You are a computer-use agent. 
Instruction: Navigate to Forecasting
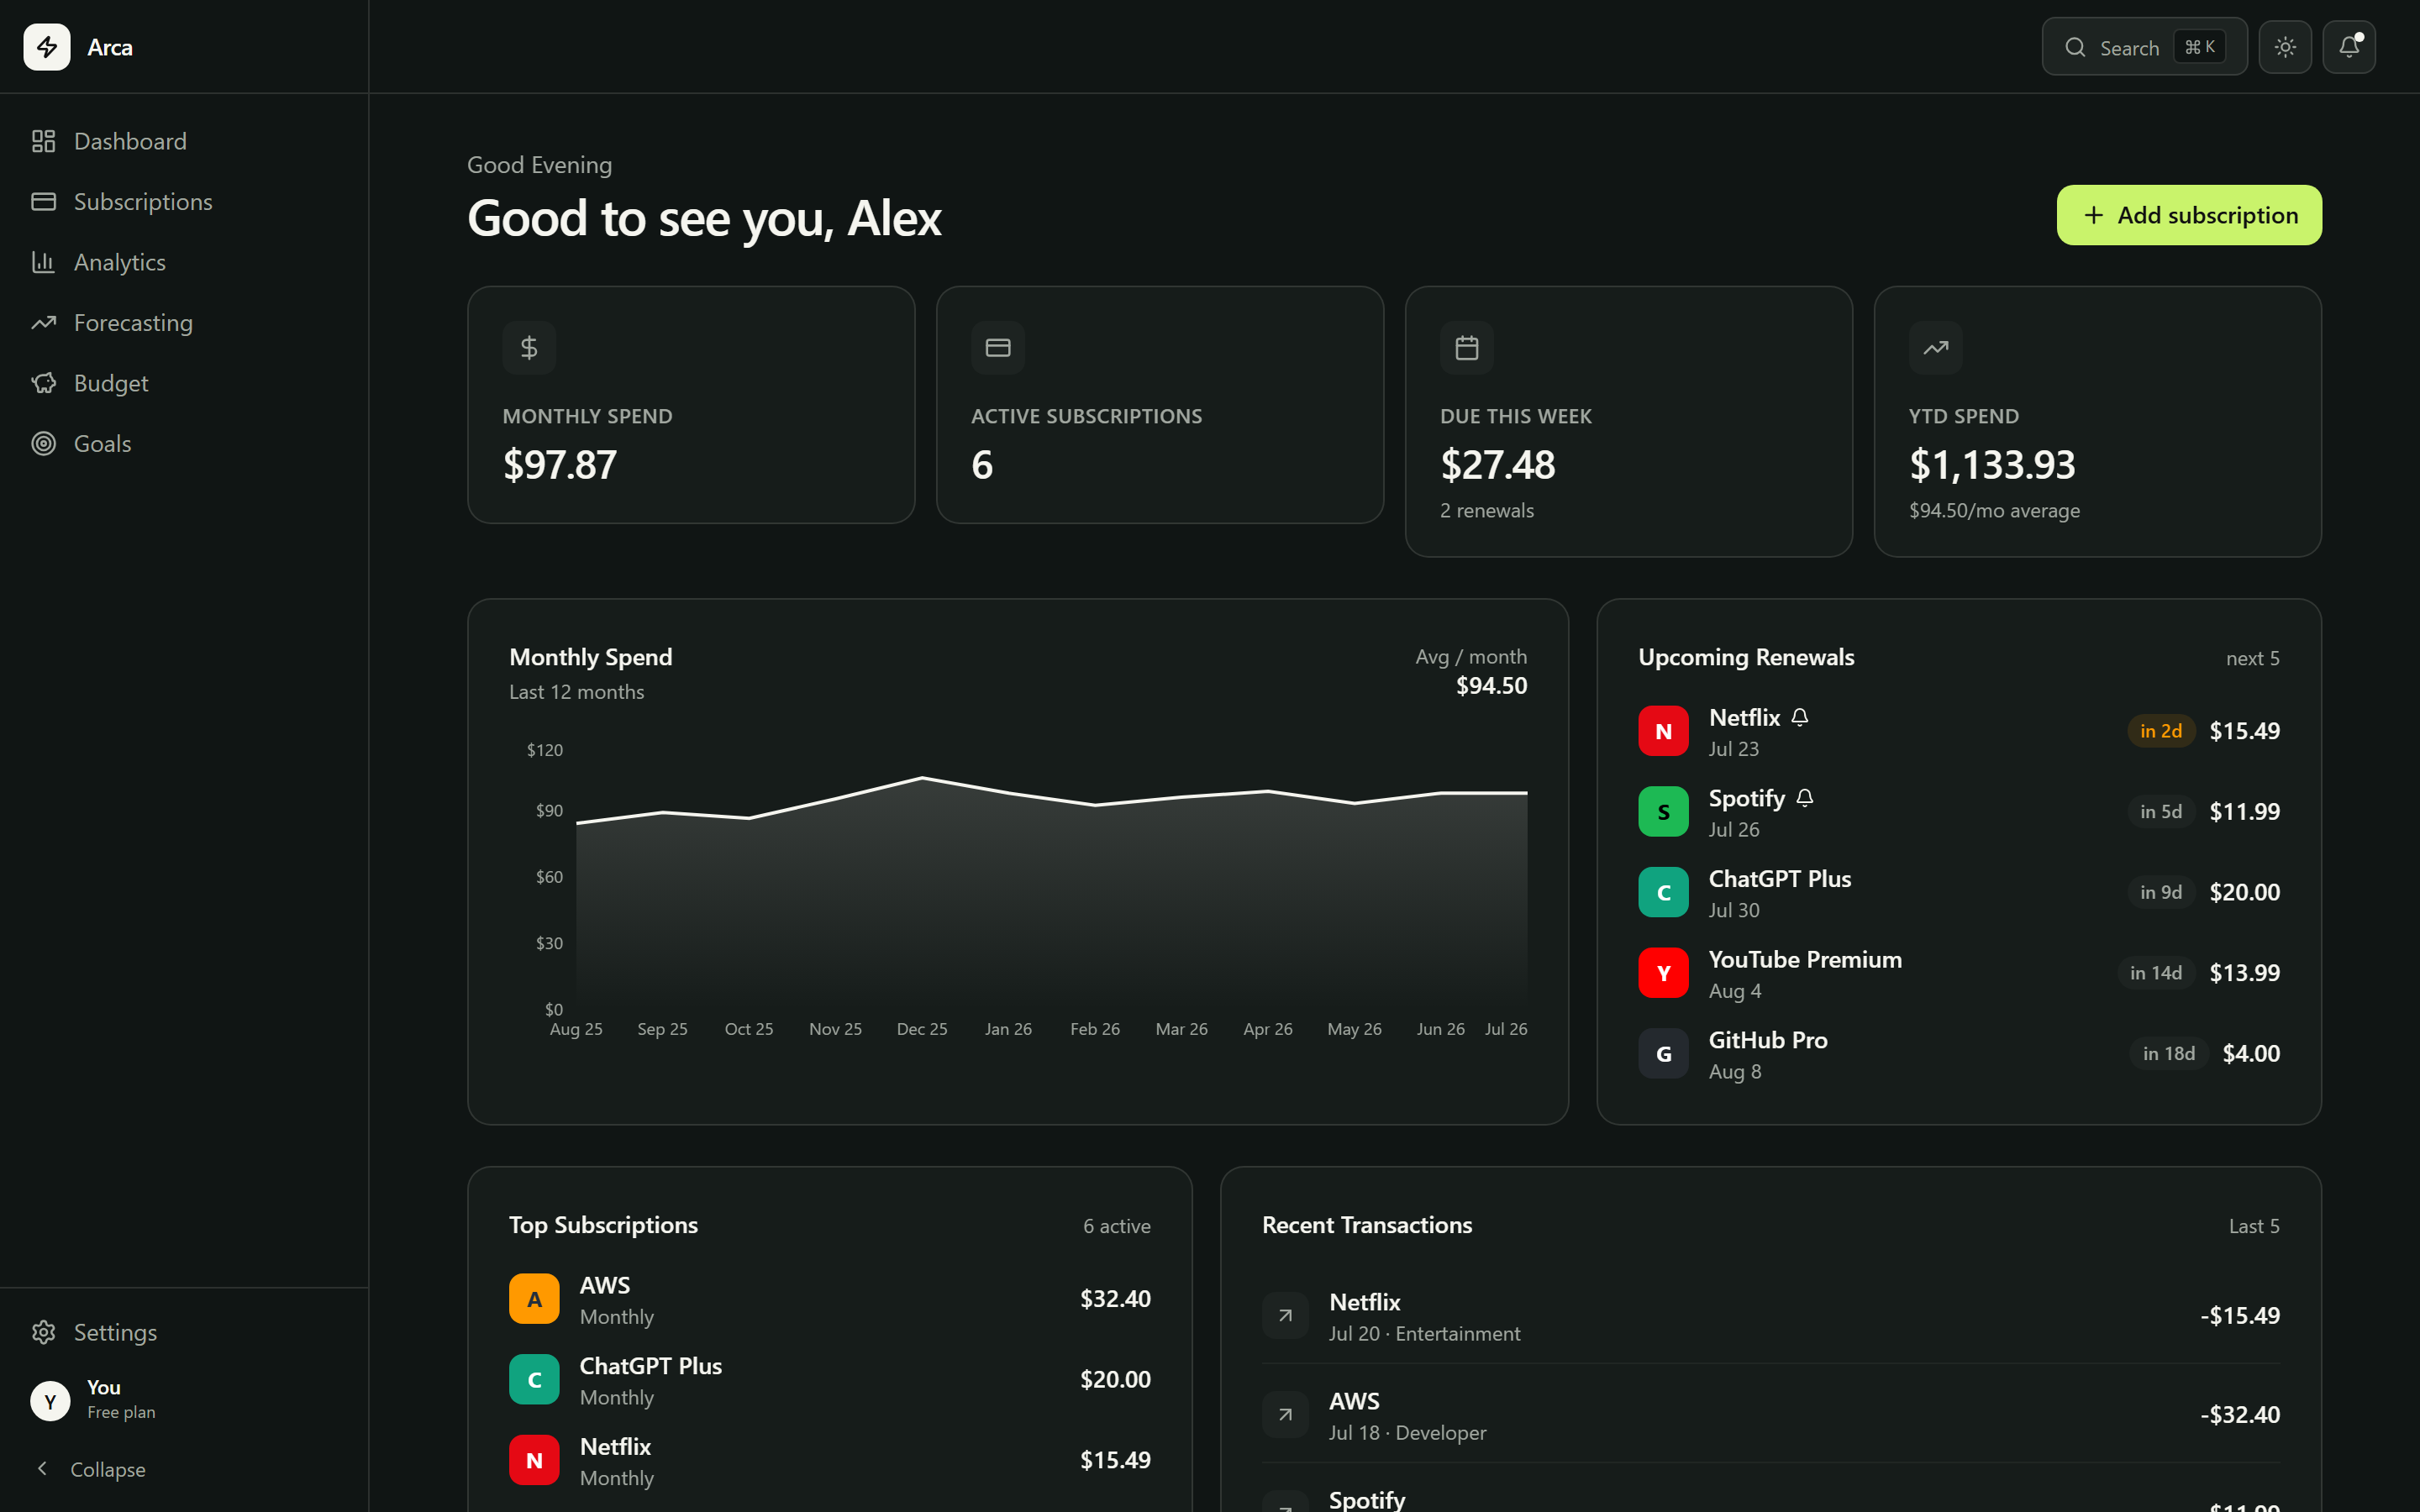pos(184,323)
